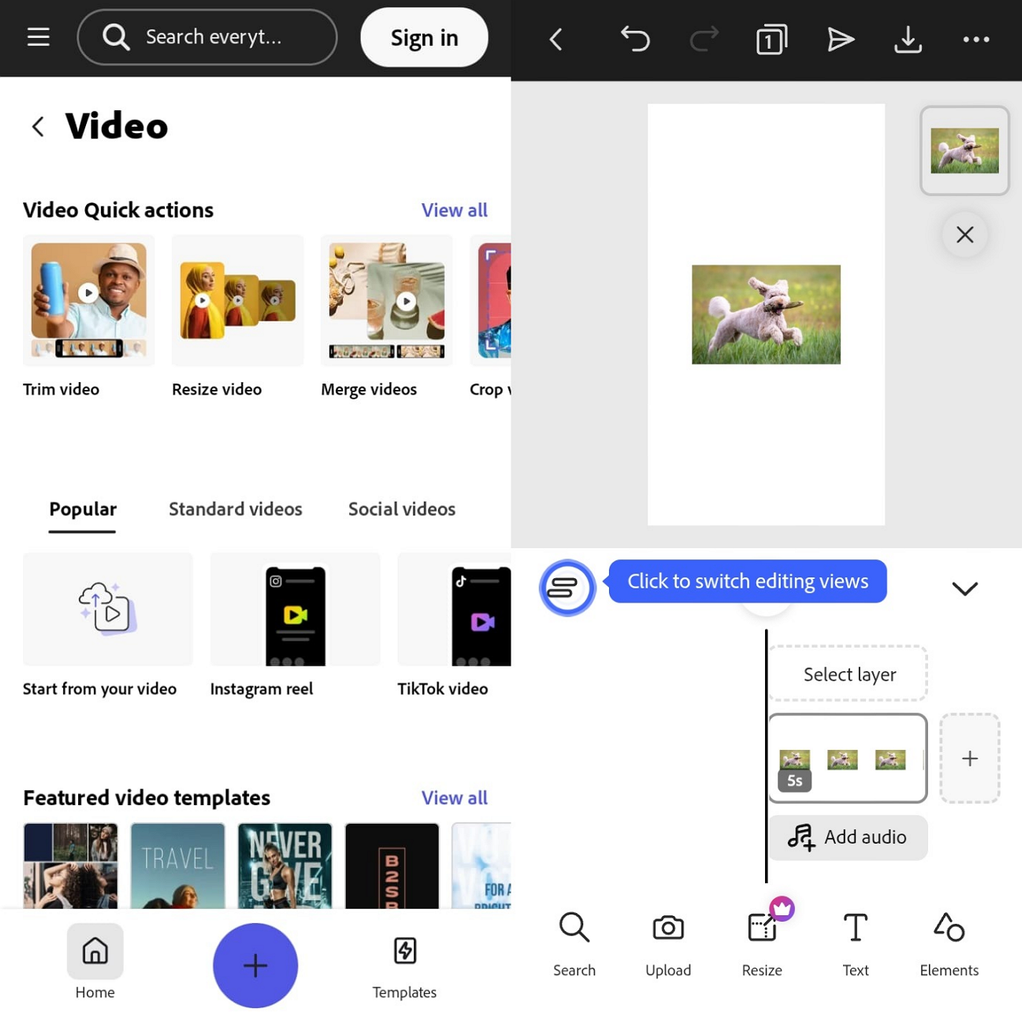1022x1024 pixels.
Task: View all Featured video templates
Action: (455, 798)
